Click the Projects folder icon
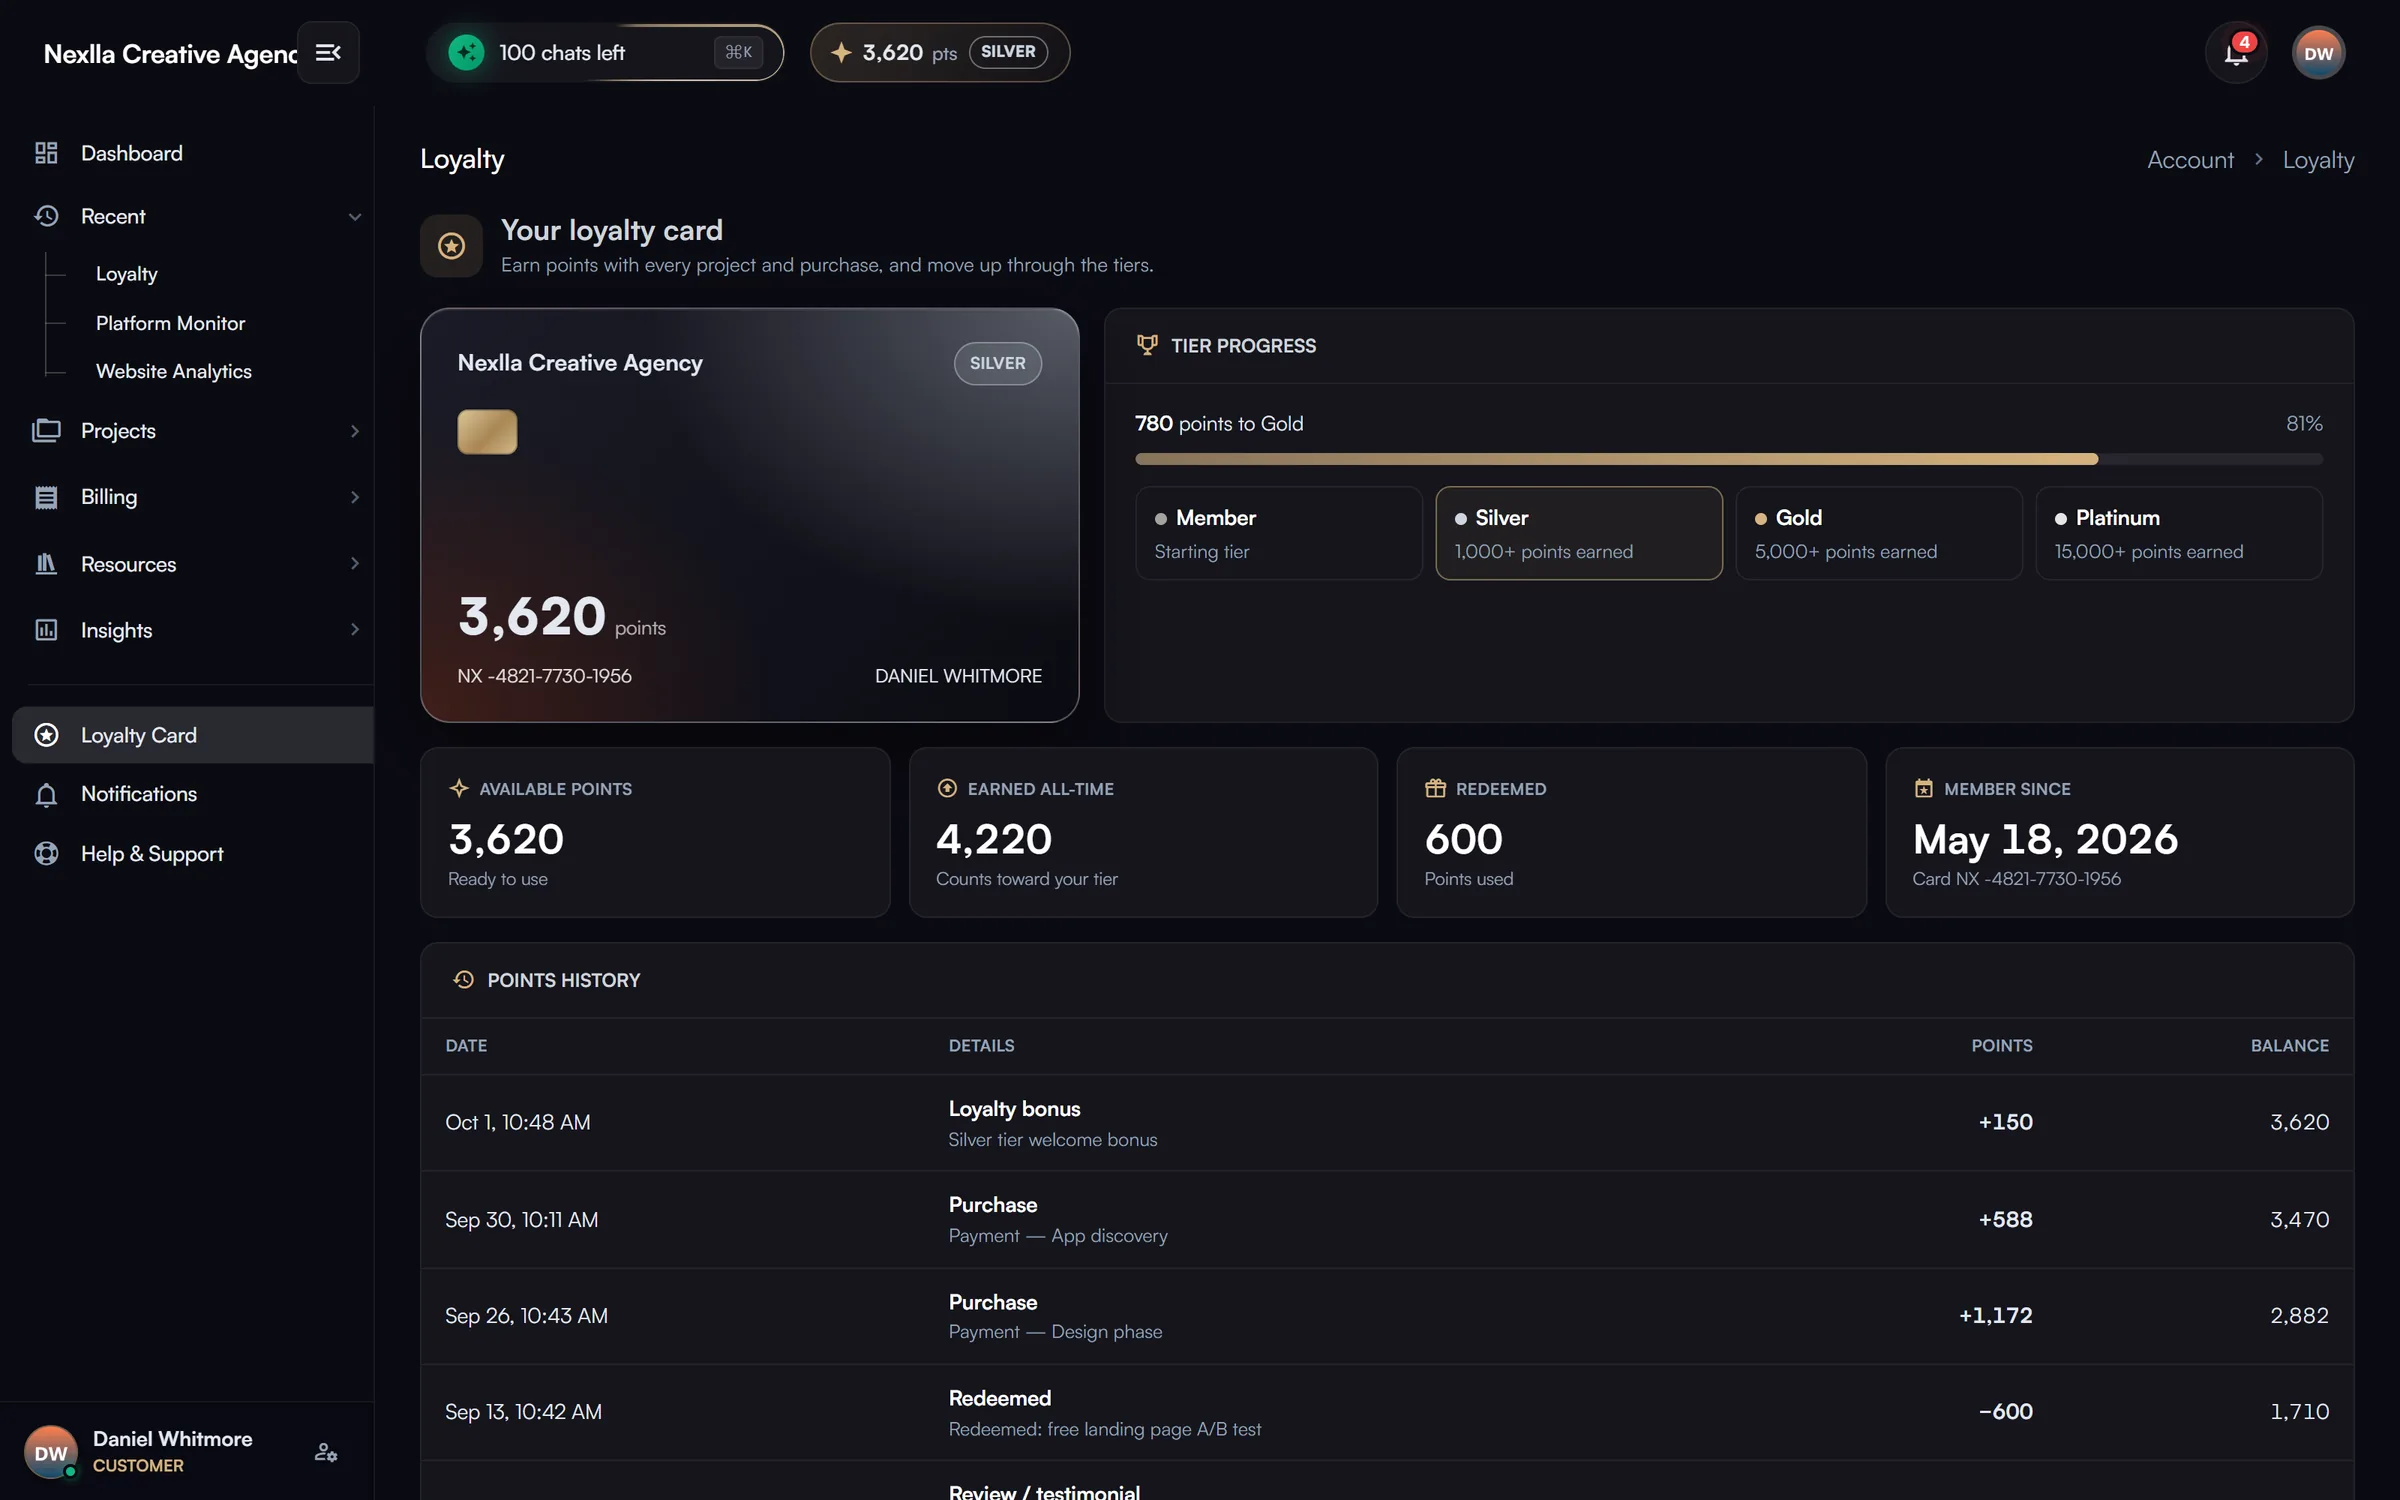This screenshot has width=2400, height=1500. (46, 431)
